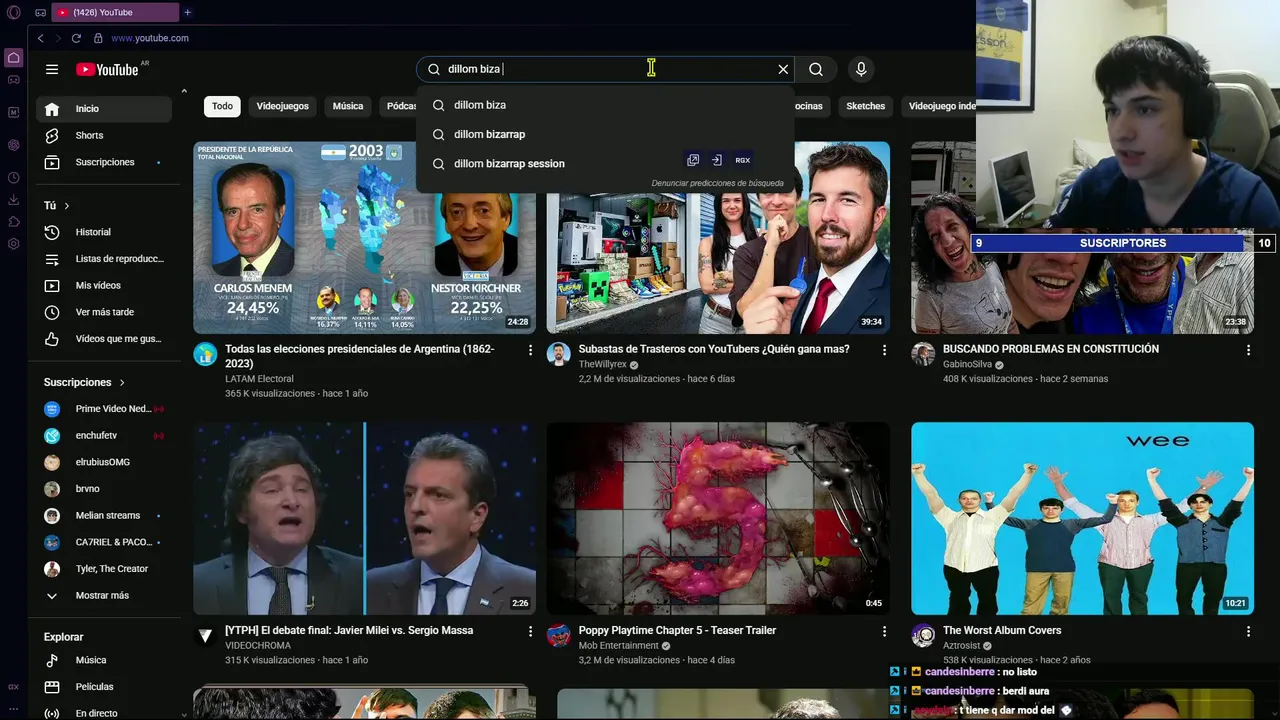View site security lock info
1280x720 pixels.
click(98, 38)
